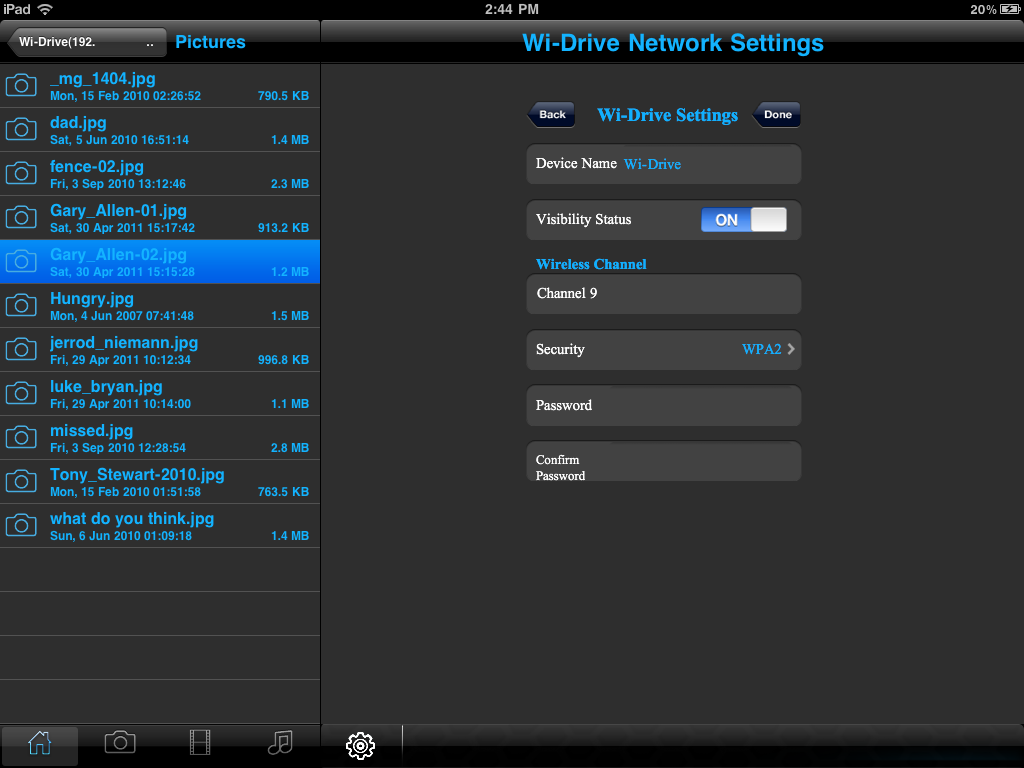This screenshot has width=1024, height=768.
Task: Click the 913.2 KB file size
Action: tap(283, 228)
